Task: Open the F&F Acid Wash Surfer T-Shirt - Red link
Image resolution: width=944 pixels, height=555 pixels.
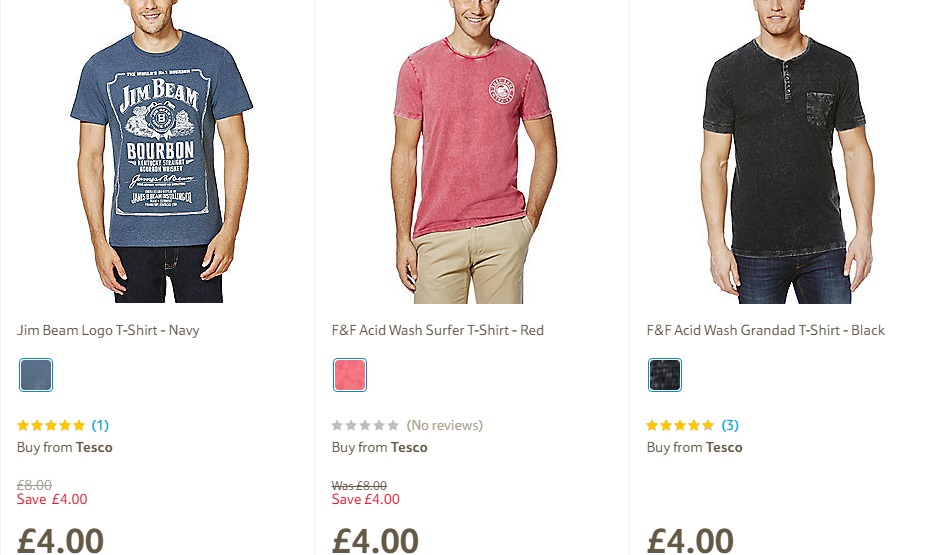Action: 438,330
